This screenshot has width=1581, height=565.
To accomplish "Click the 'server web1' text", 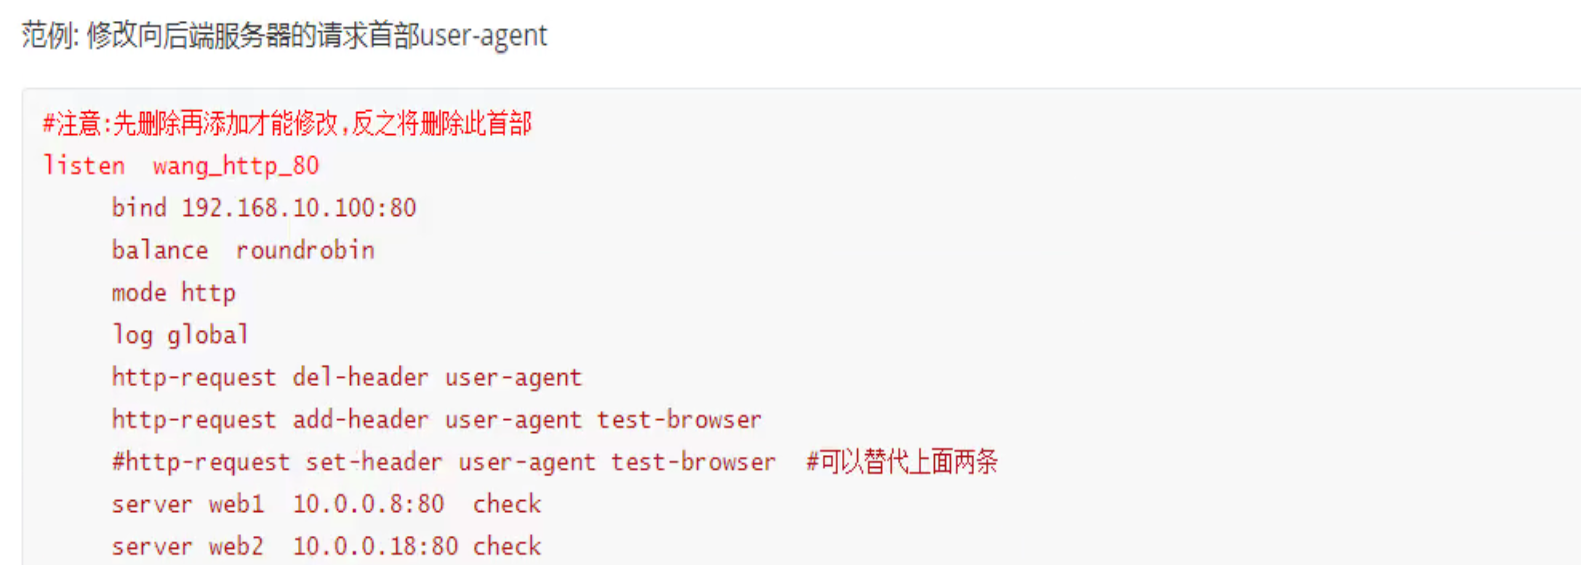I will (188, 504).
